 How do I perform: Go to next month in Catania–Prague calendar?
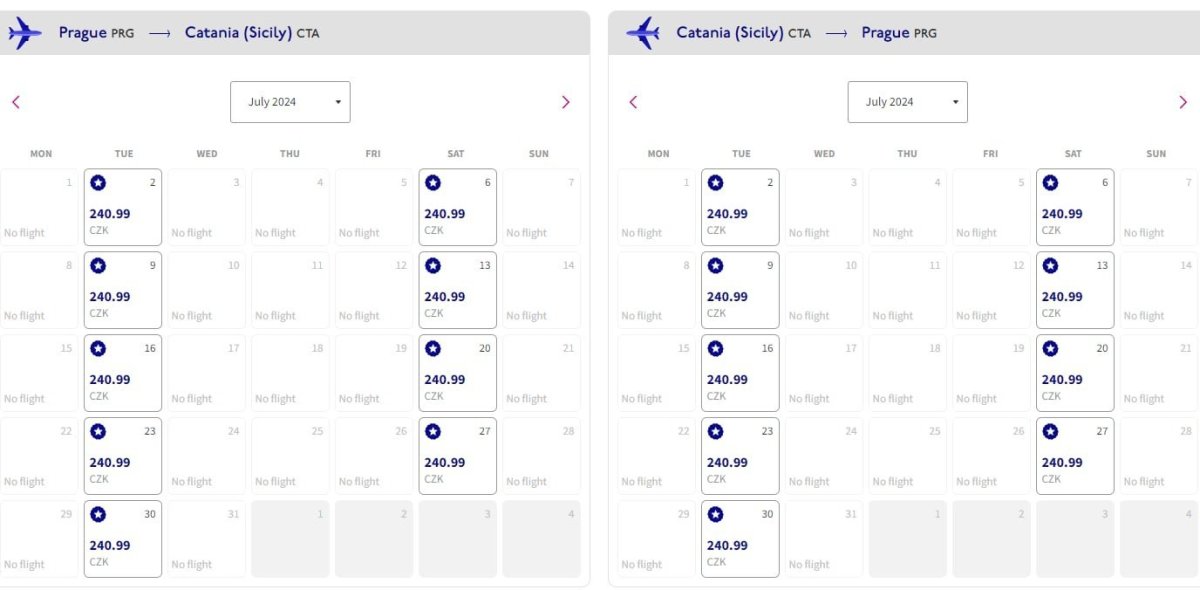coord(1182,102)
